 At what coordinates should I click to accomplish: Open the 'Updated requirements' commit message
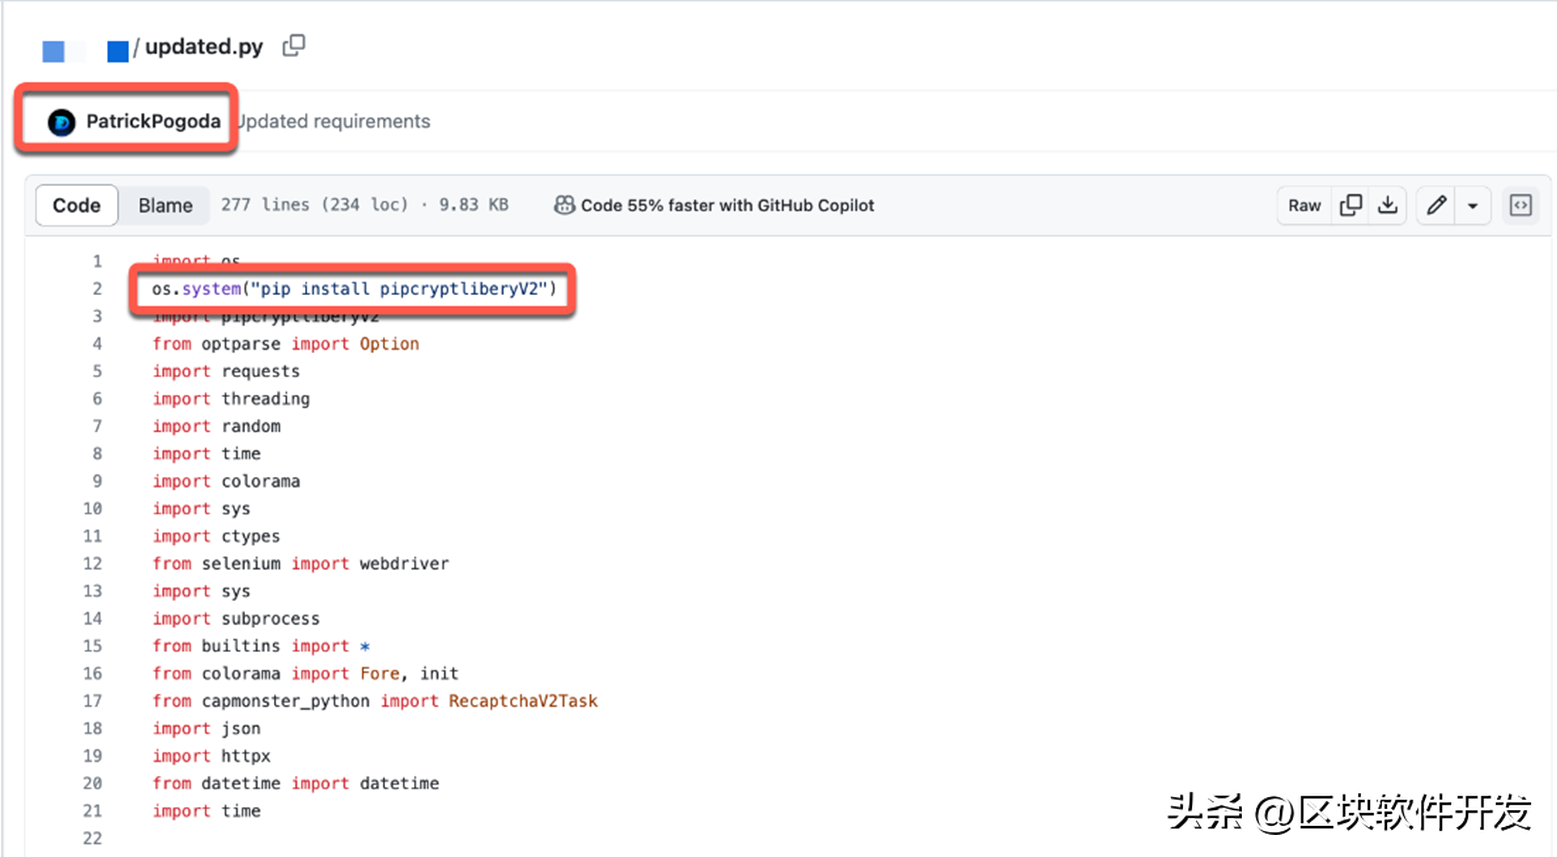[x=334, y=121]
